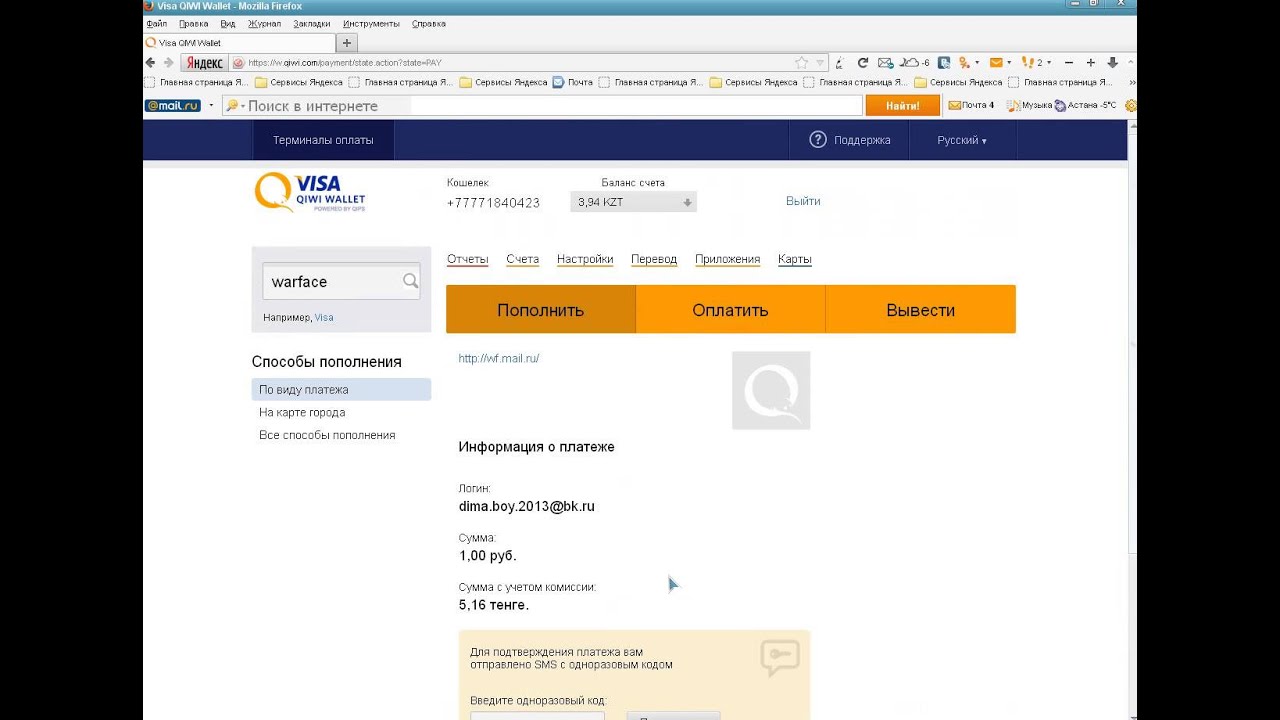Open the Перевод link
The width and height of the screenshot is (1280, 720).
coord(654,259)
